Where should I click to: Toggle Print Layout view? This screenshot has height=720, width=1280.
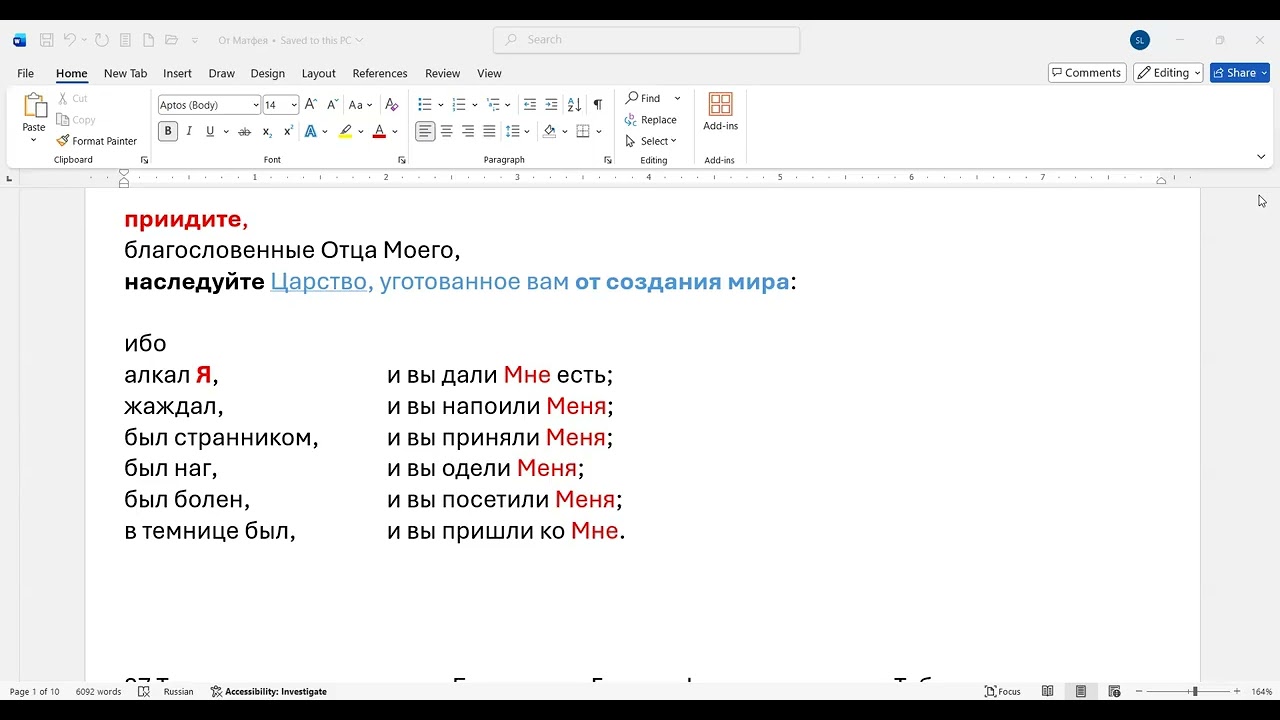1081,691
